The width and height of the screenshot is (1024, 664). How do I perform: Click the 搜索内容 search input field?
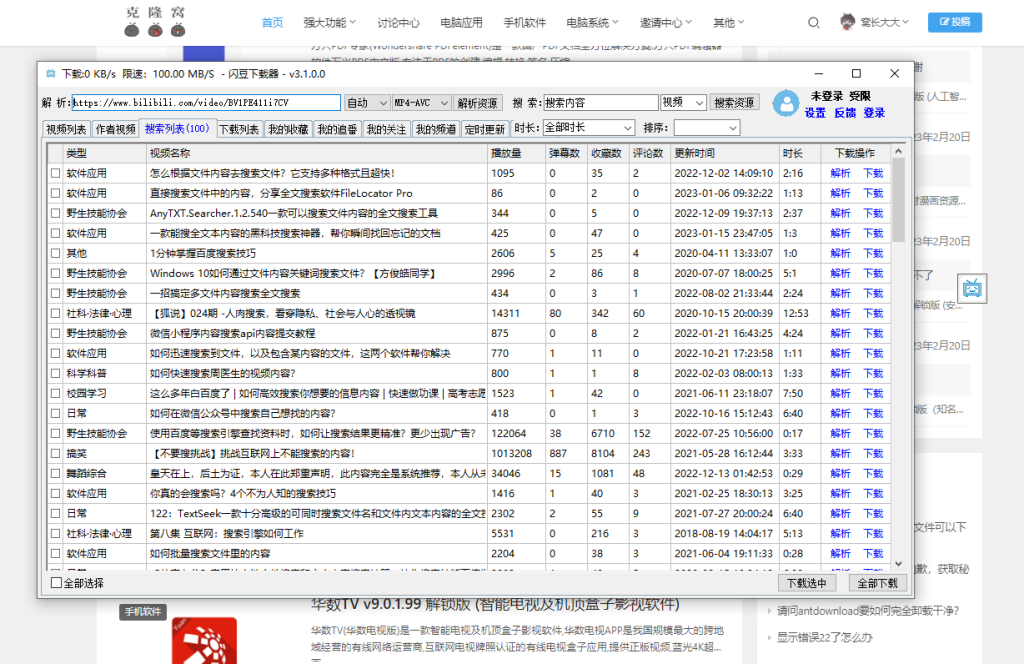[x=601, y=103]
